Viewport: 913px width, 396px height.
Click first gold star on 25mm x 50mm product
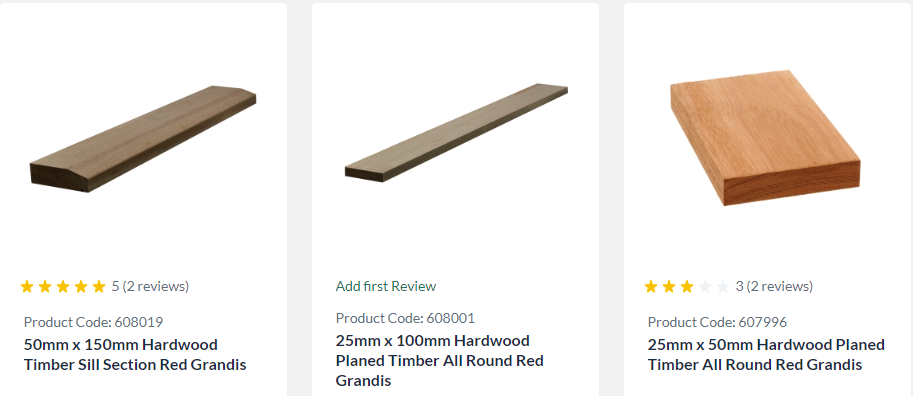(651, 287)
